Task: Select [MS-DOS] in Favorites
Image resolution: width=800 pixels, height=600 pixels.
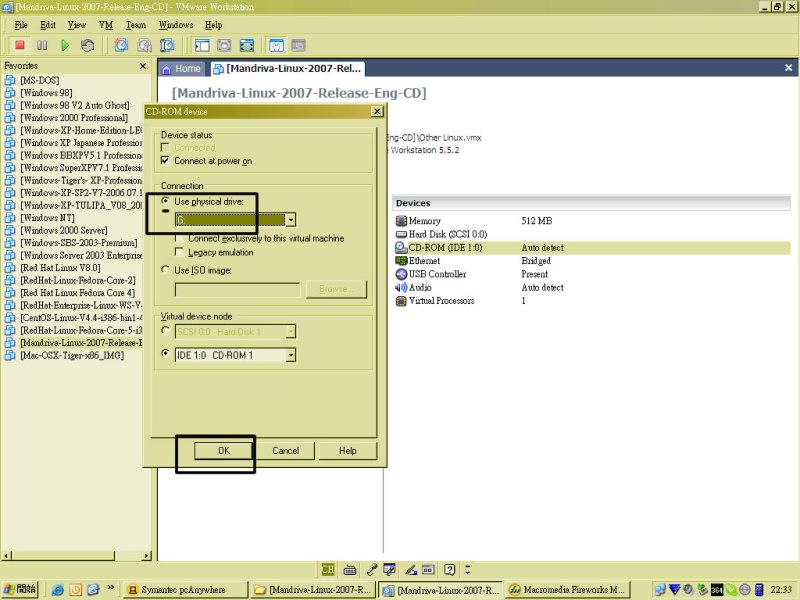Action: (40, 80)
